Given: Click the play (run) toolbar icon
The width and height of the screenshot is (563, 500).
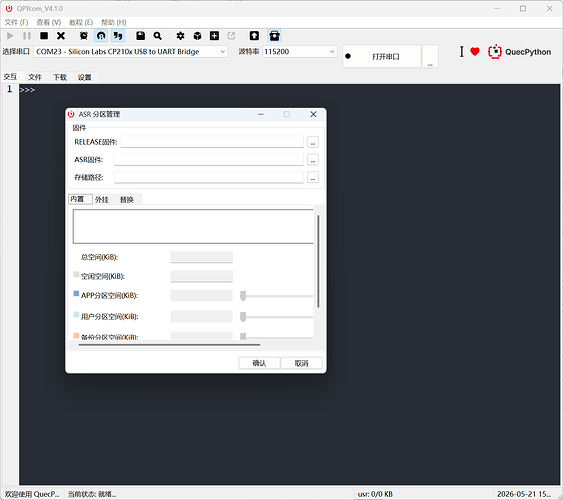Looking at the screenshot, I should 10,36.
